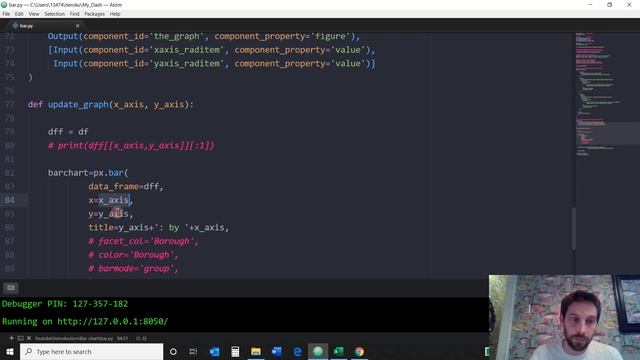This screenshot has height=360, width=640.
Task: Click the minimap code overview
Action: click(608, 94)
